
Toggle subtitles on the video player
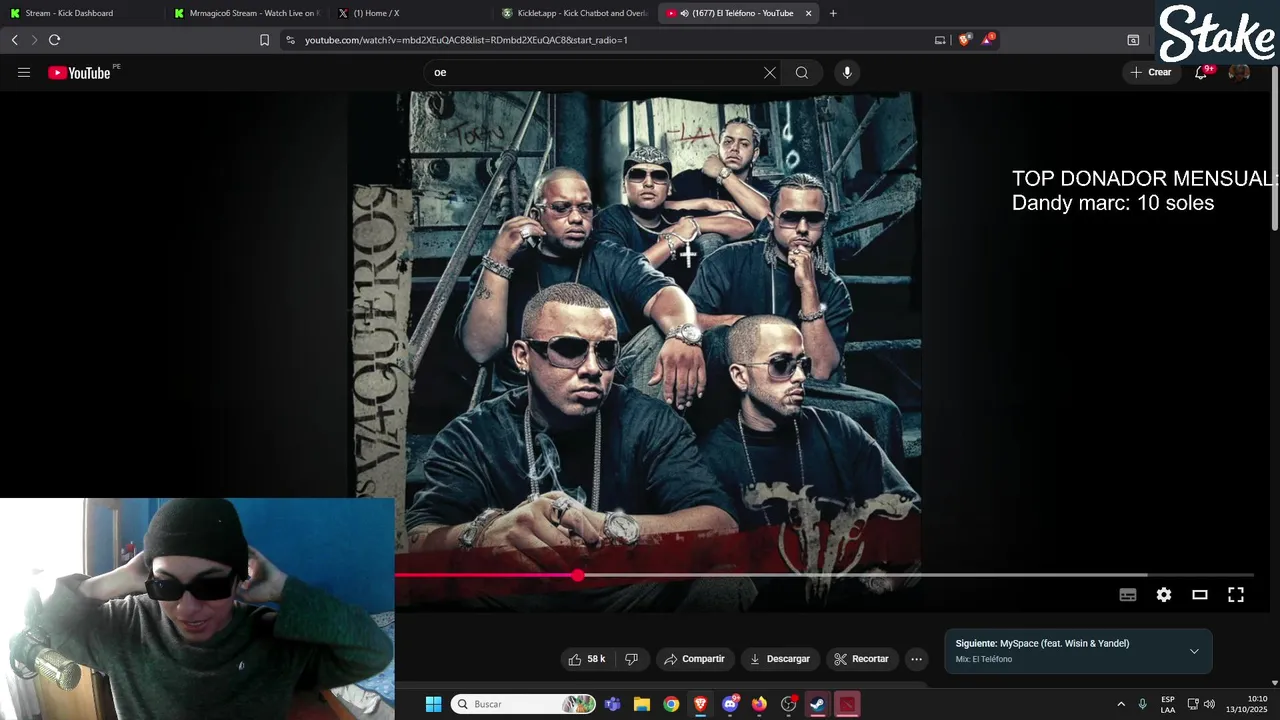click(x=1128, y=595)
